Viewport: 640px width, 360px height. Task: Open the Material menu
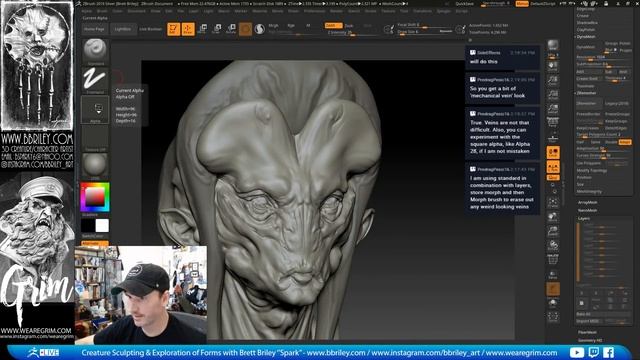[x=260, y=11]
